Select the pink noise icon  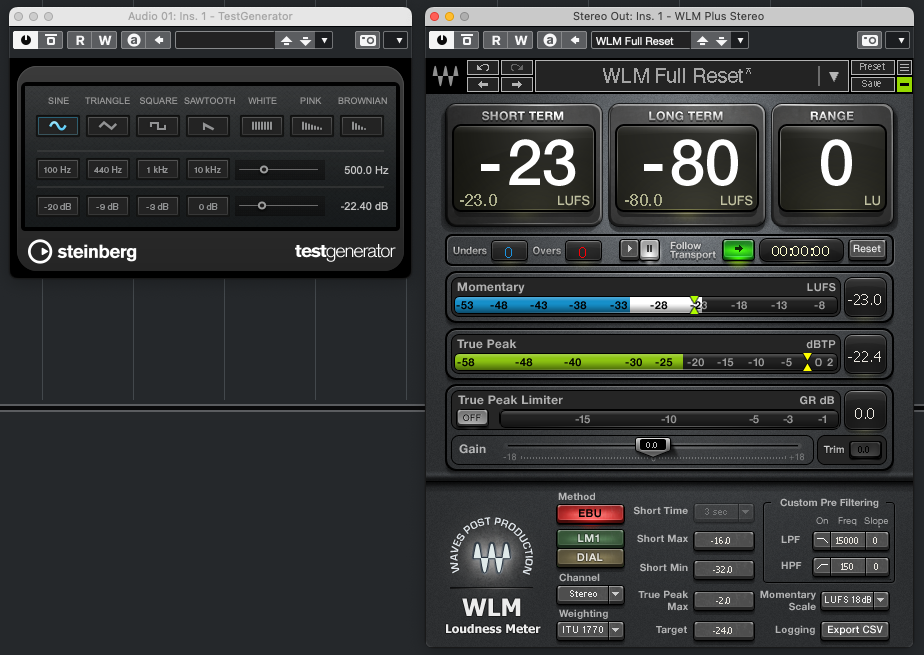click(x=311, y=126)
